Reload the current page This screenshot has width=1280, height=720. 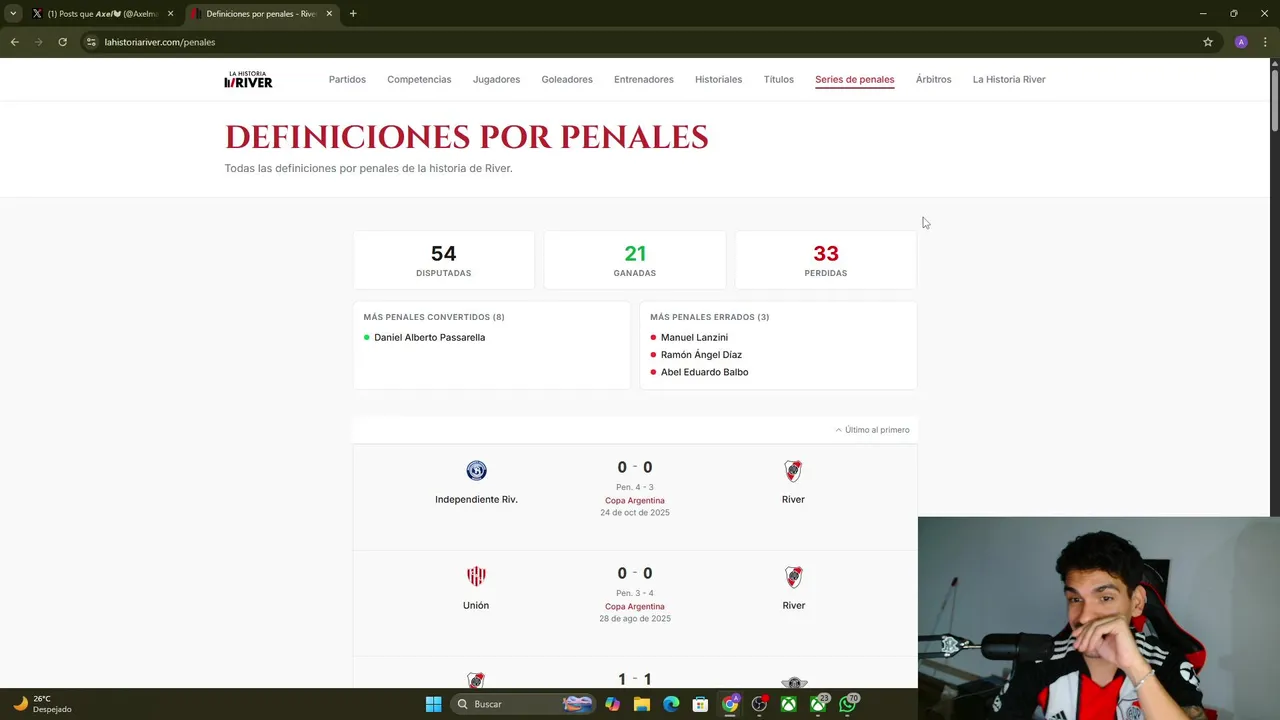click(62, 42)
